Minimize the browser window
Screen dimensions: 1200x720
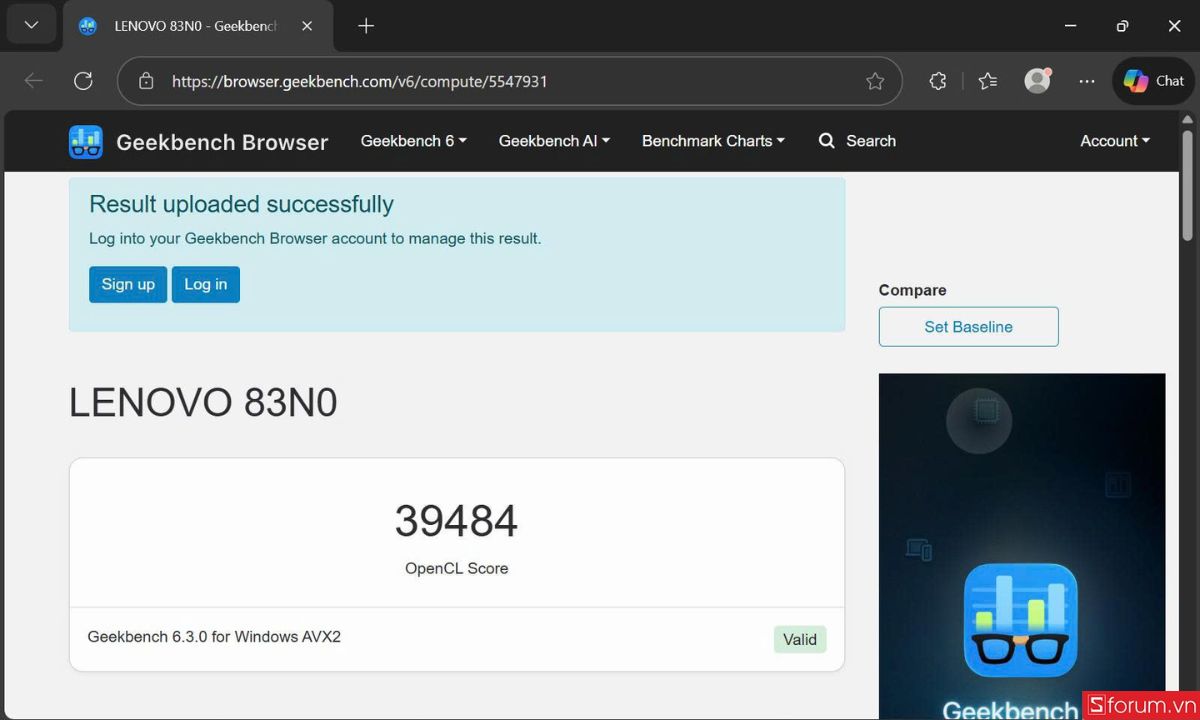pos(1071,26)
